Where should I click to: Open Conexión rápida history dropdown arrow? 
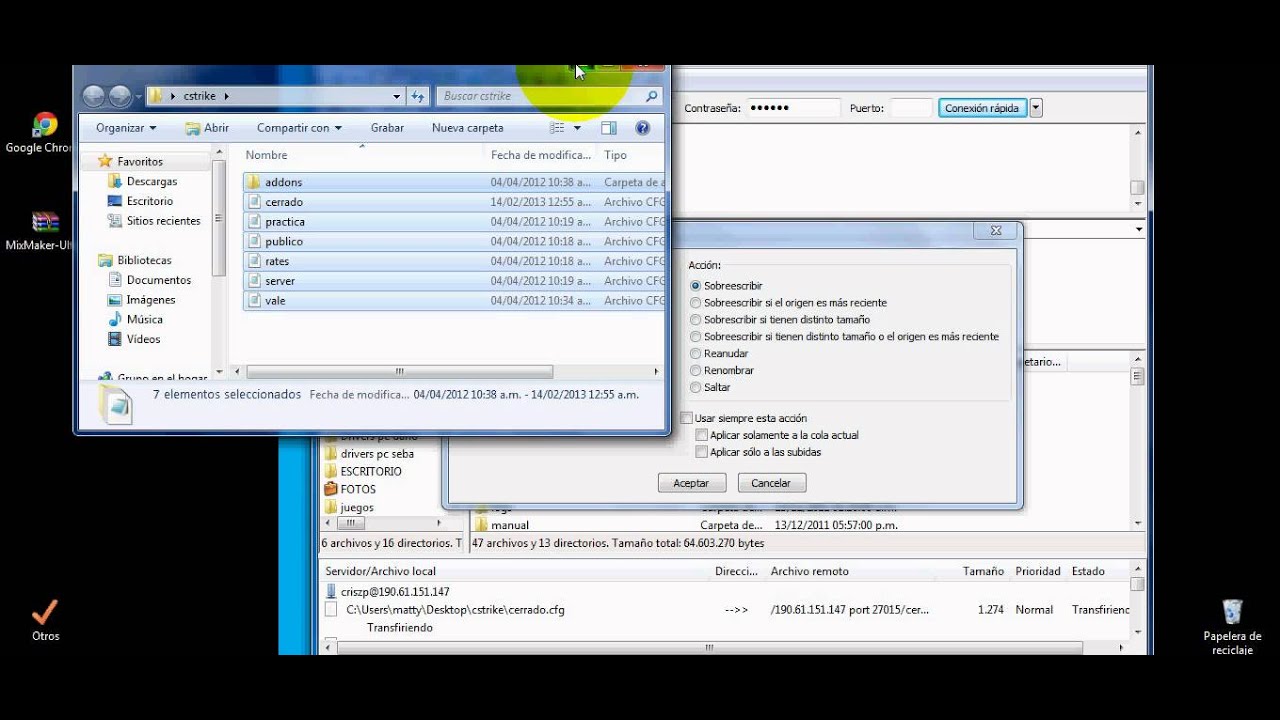1036,108
